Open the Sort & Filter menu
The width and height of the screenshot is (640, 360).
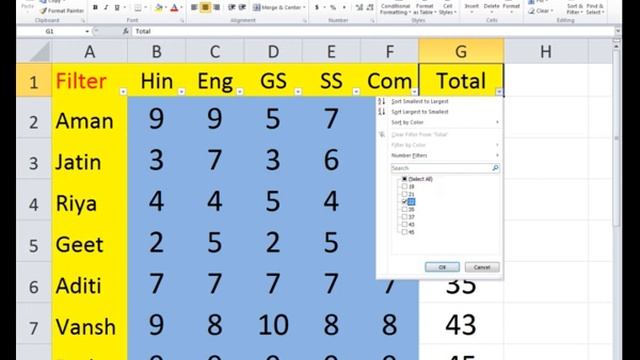[x=574, y=8]
